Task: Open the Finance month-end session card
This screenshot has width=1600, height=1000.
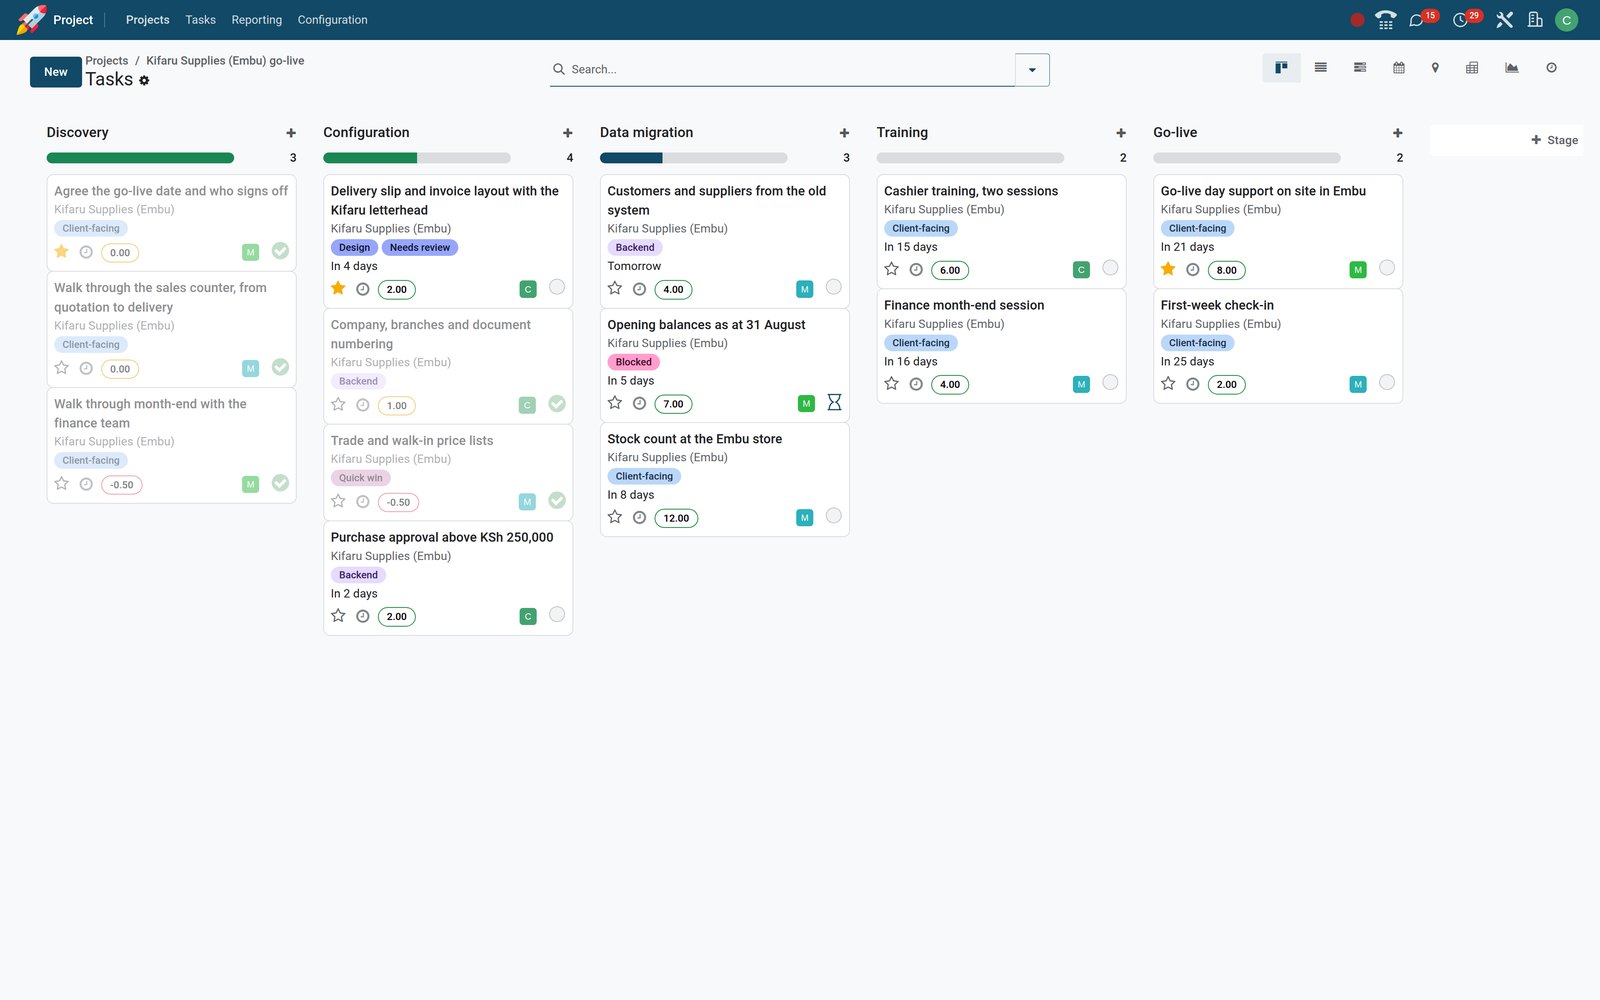Action: (1001, 346)
